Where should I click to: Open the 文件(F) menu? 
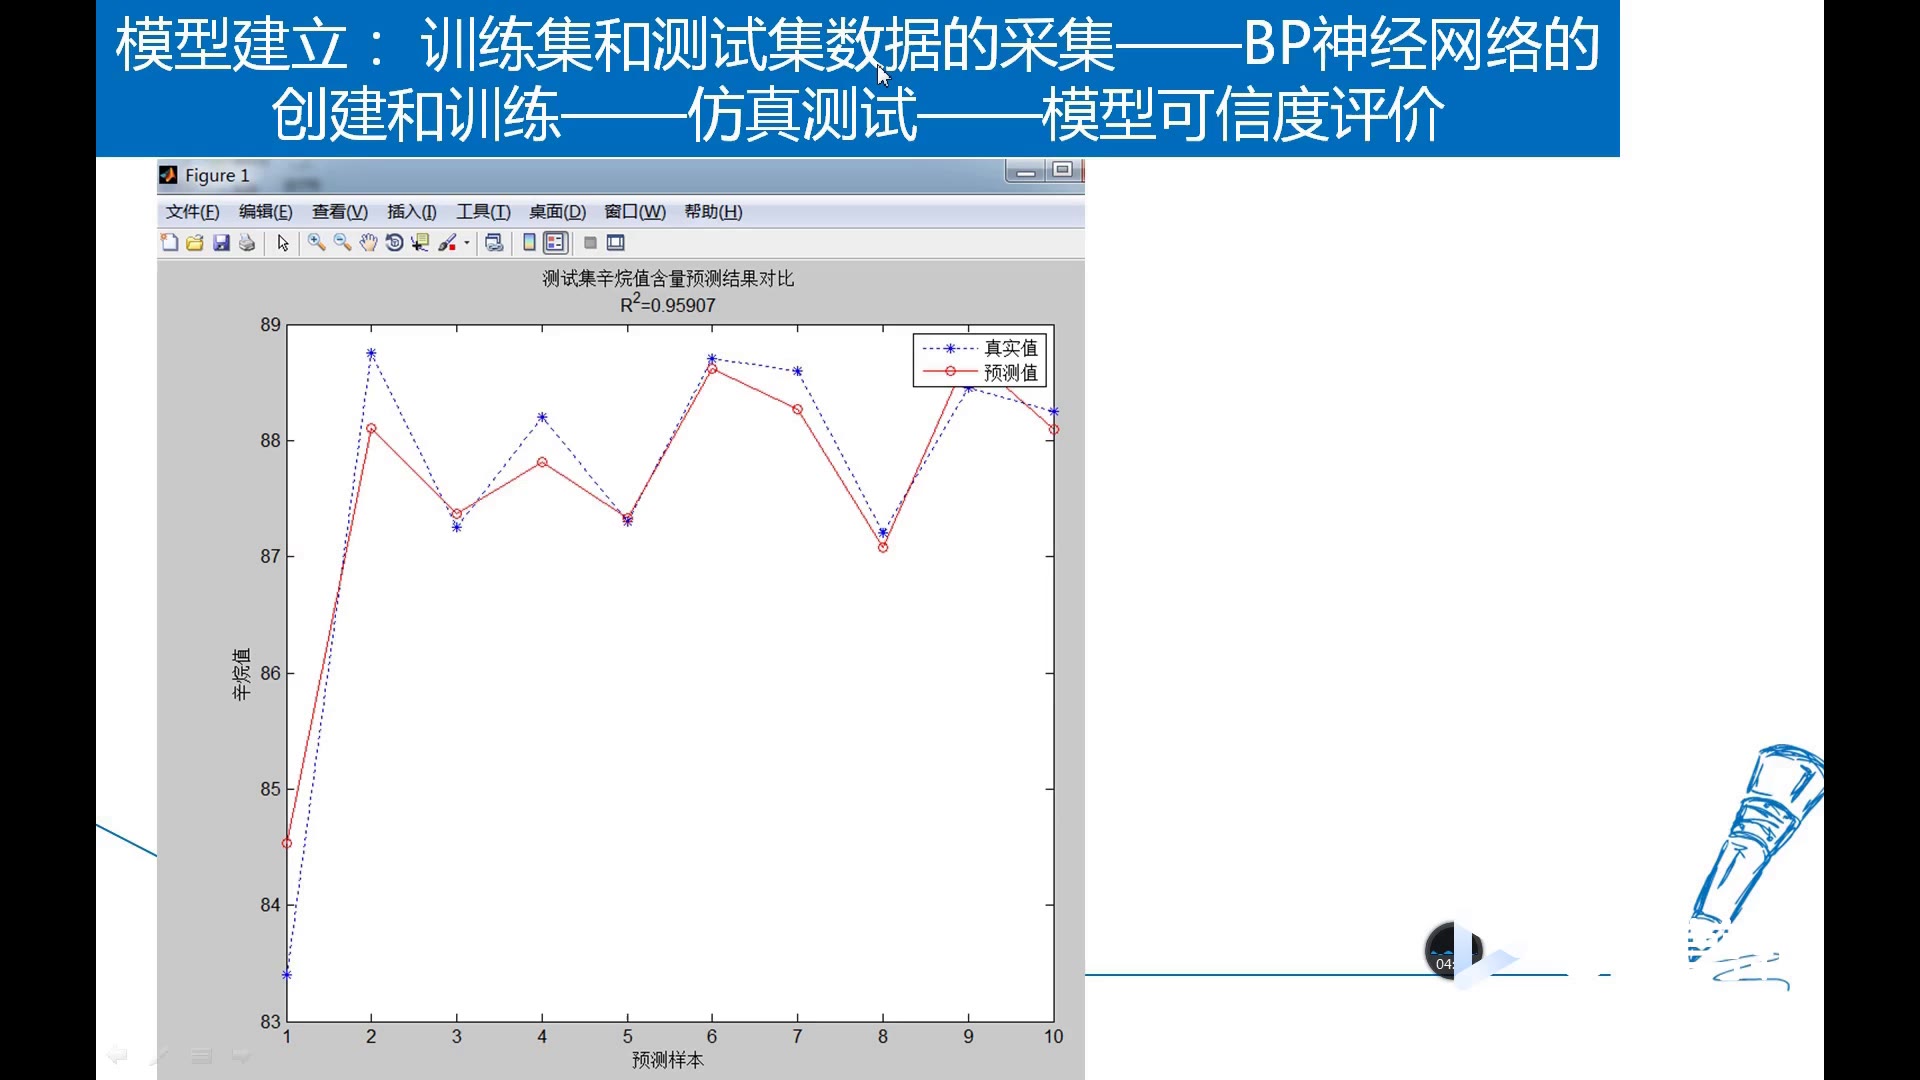click(190, 211)
